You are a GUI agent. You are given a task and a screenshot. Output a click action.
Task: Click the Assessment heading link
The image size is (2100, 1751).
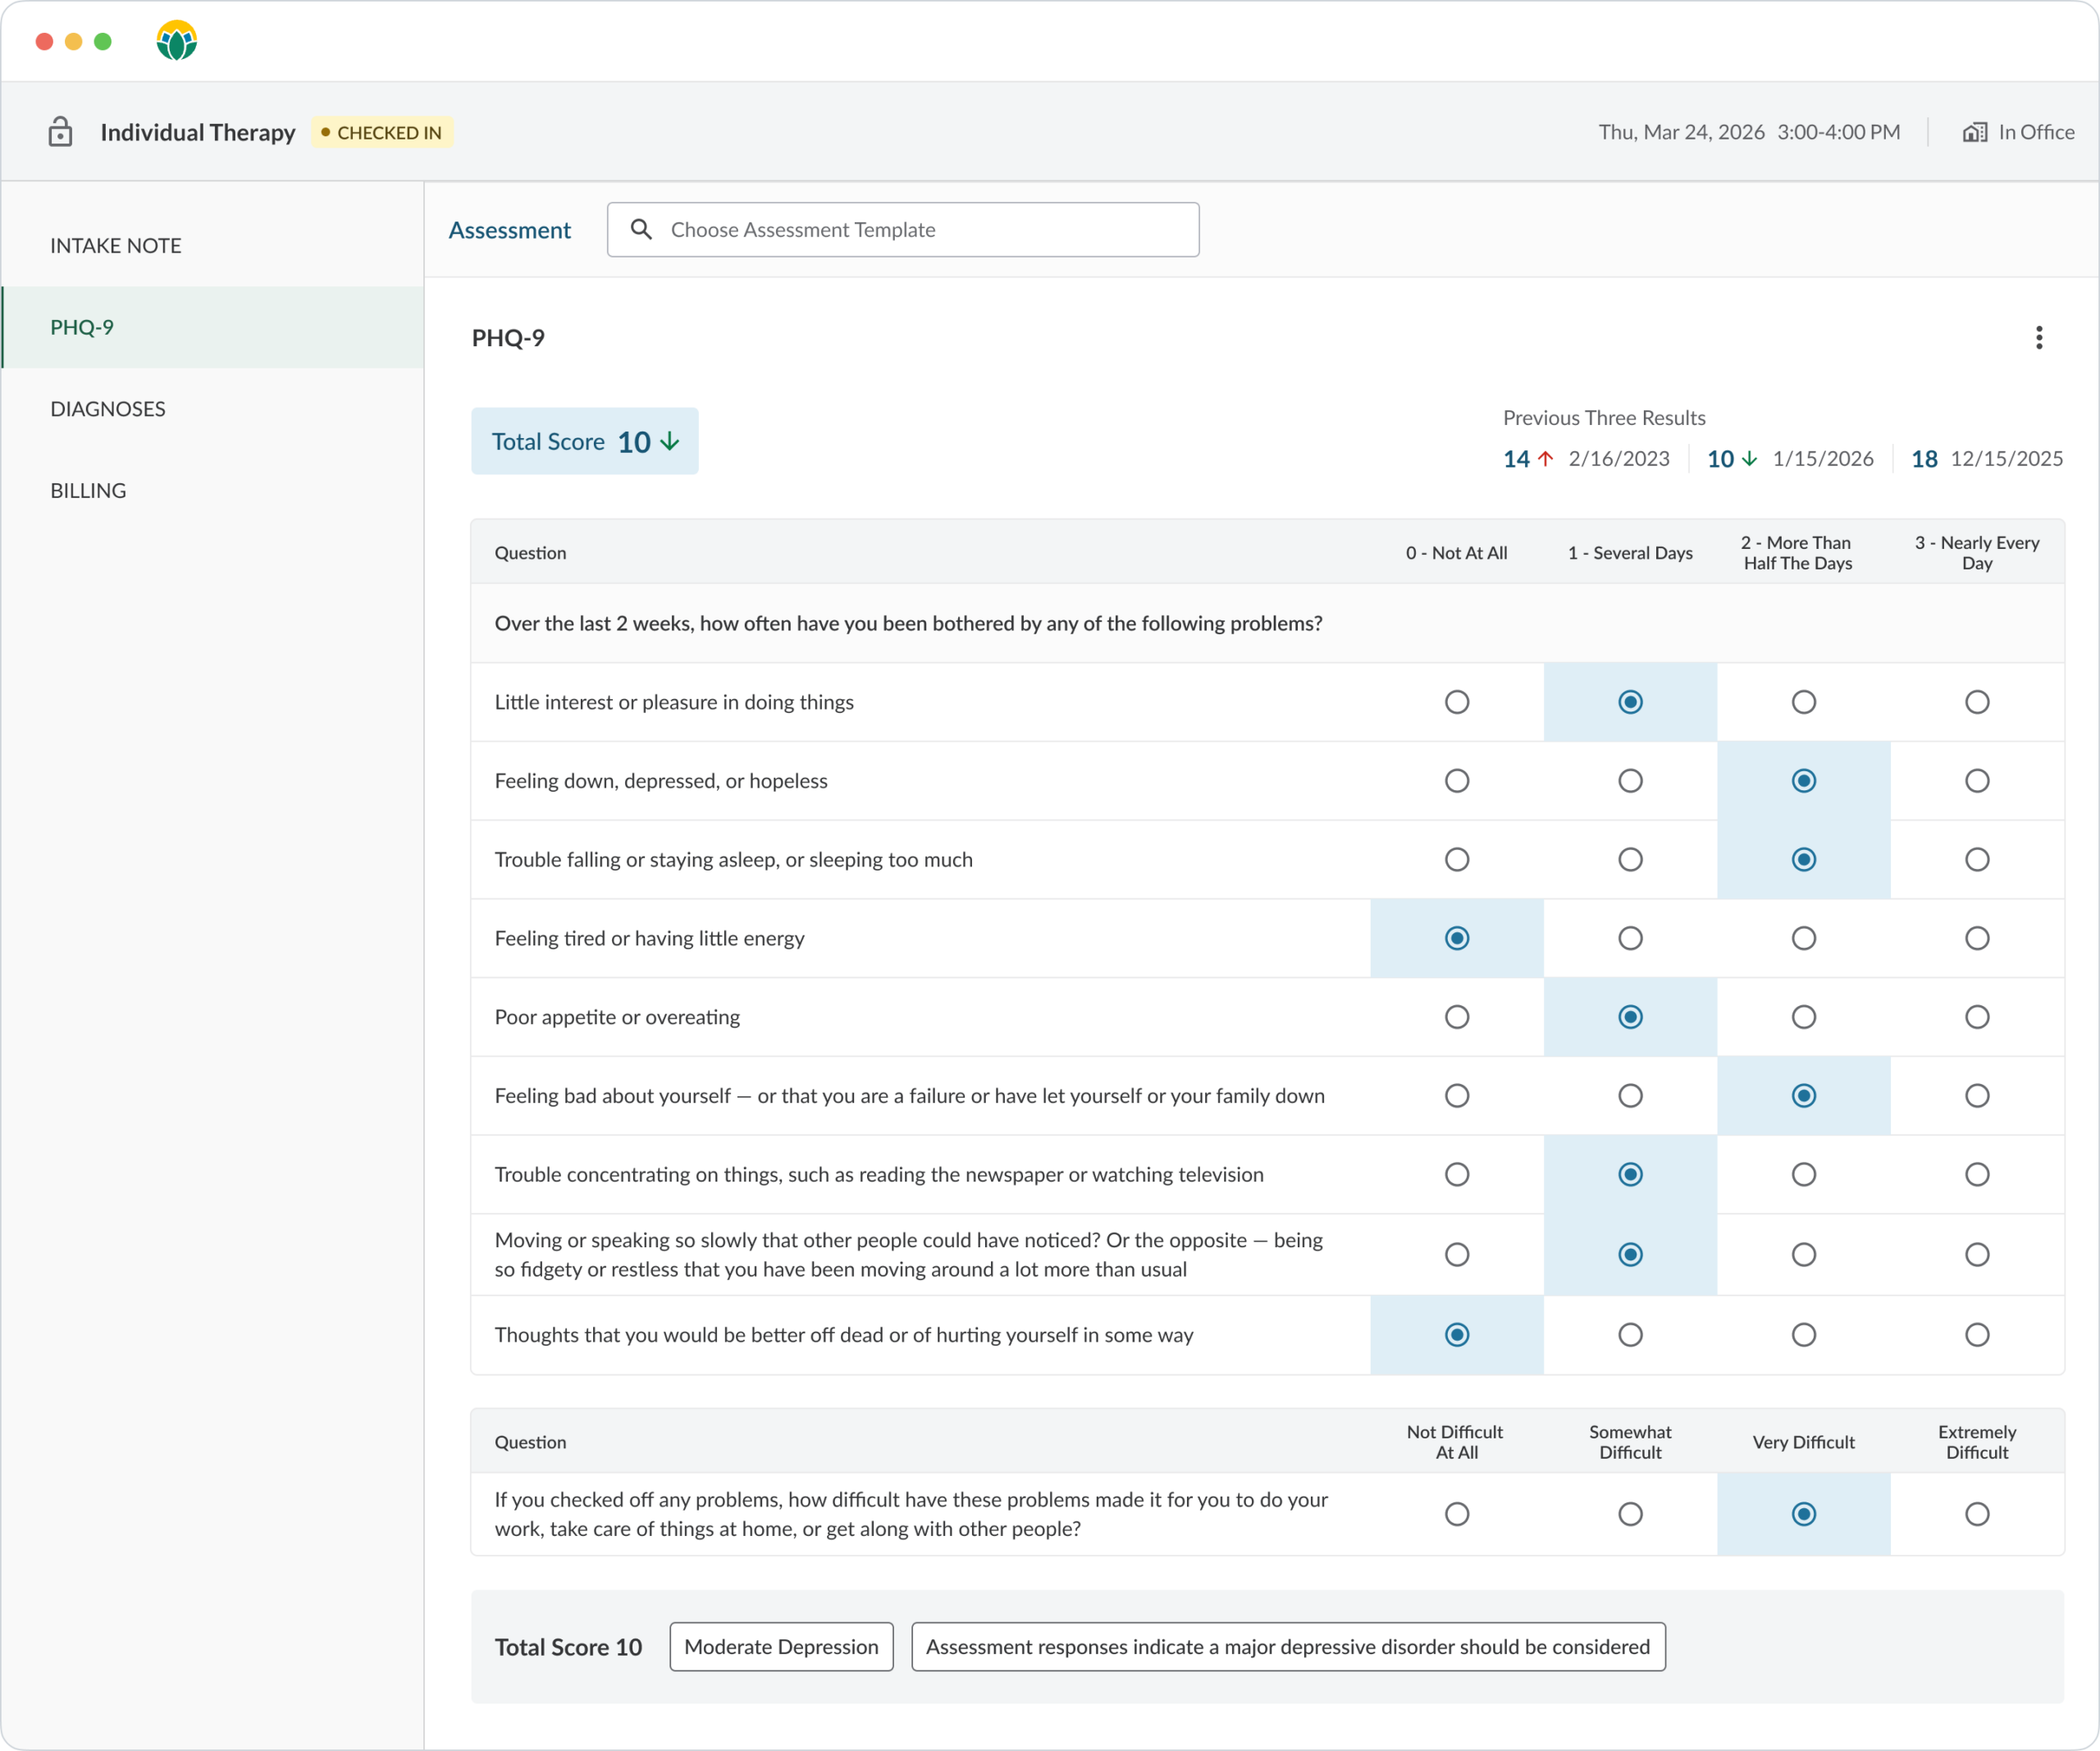[509, 231]
